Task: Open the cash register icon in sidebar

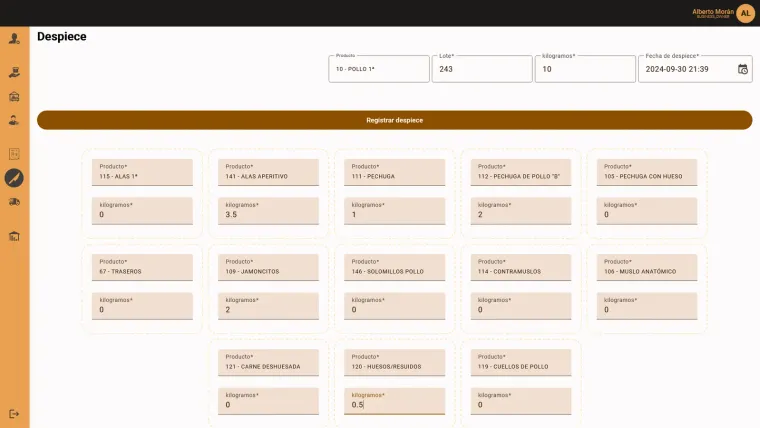Action: tap(14, 72)
